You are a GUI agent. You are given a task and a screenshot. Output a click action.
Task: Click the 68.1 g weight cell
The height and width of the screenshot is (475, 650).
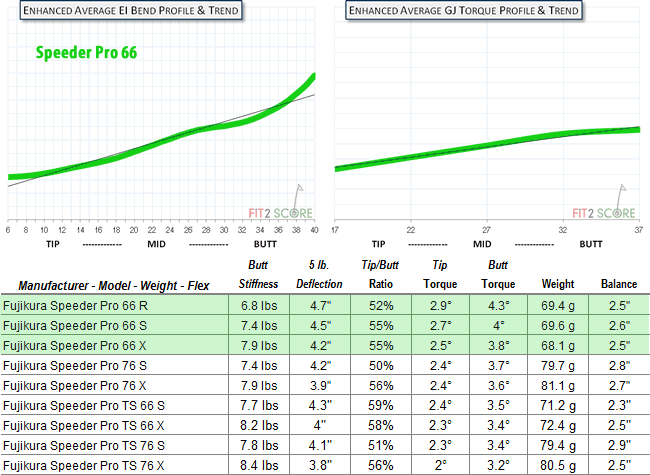coord(558,345)
